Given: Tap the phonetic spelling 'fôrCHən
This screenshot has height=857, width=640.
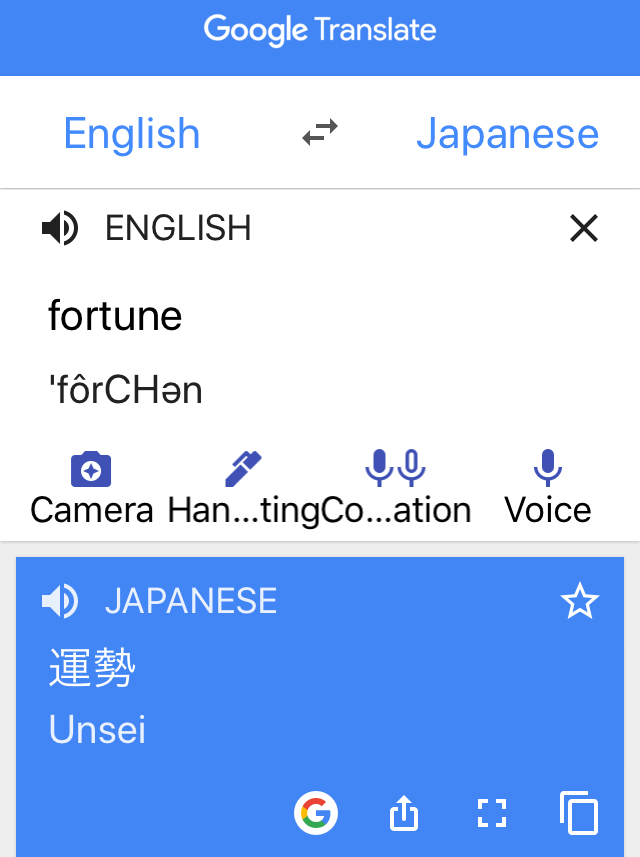Looking at the screenshot, I should 126,390.
